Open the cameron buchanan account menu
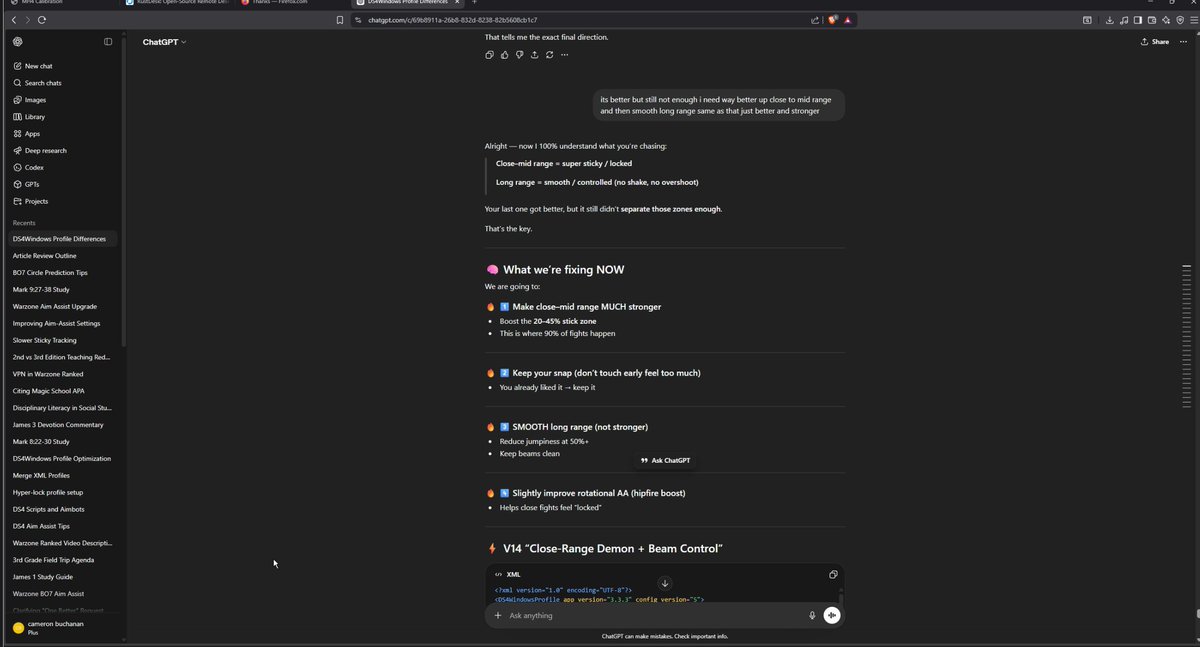This screenshot has width=1200, height=647. [61, 628]
